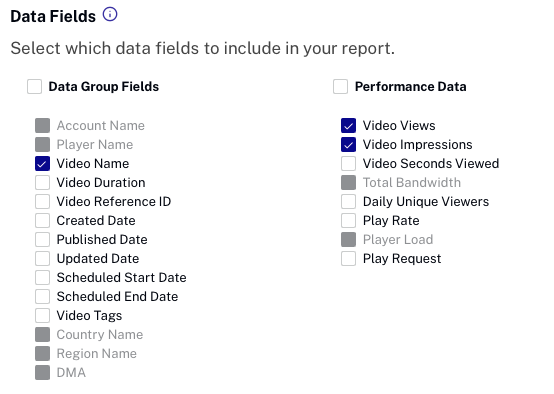This screenshot has width=554, height=394.
Task: Tick the Scheduled Start Date checkbox
Action: [42, 278]
